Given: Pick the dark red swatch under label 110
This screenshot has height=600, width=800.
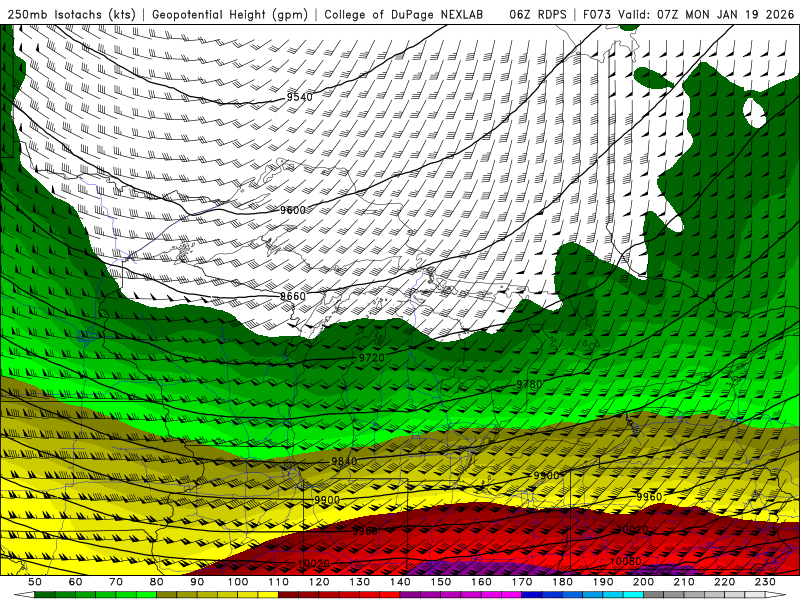Looking at the screenshot, I should (288, 595).
